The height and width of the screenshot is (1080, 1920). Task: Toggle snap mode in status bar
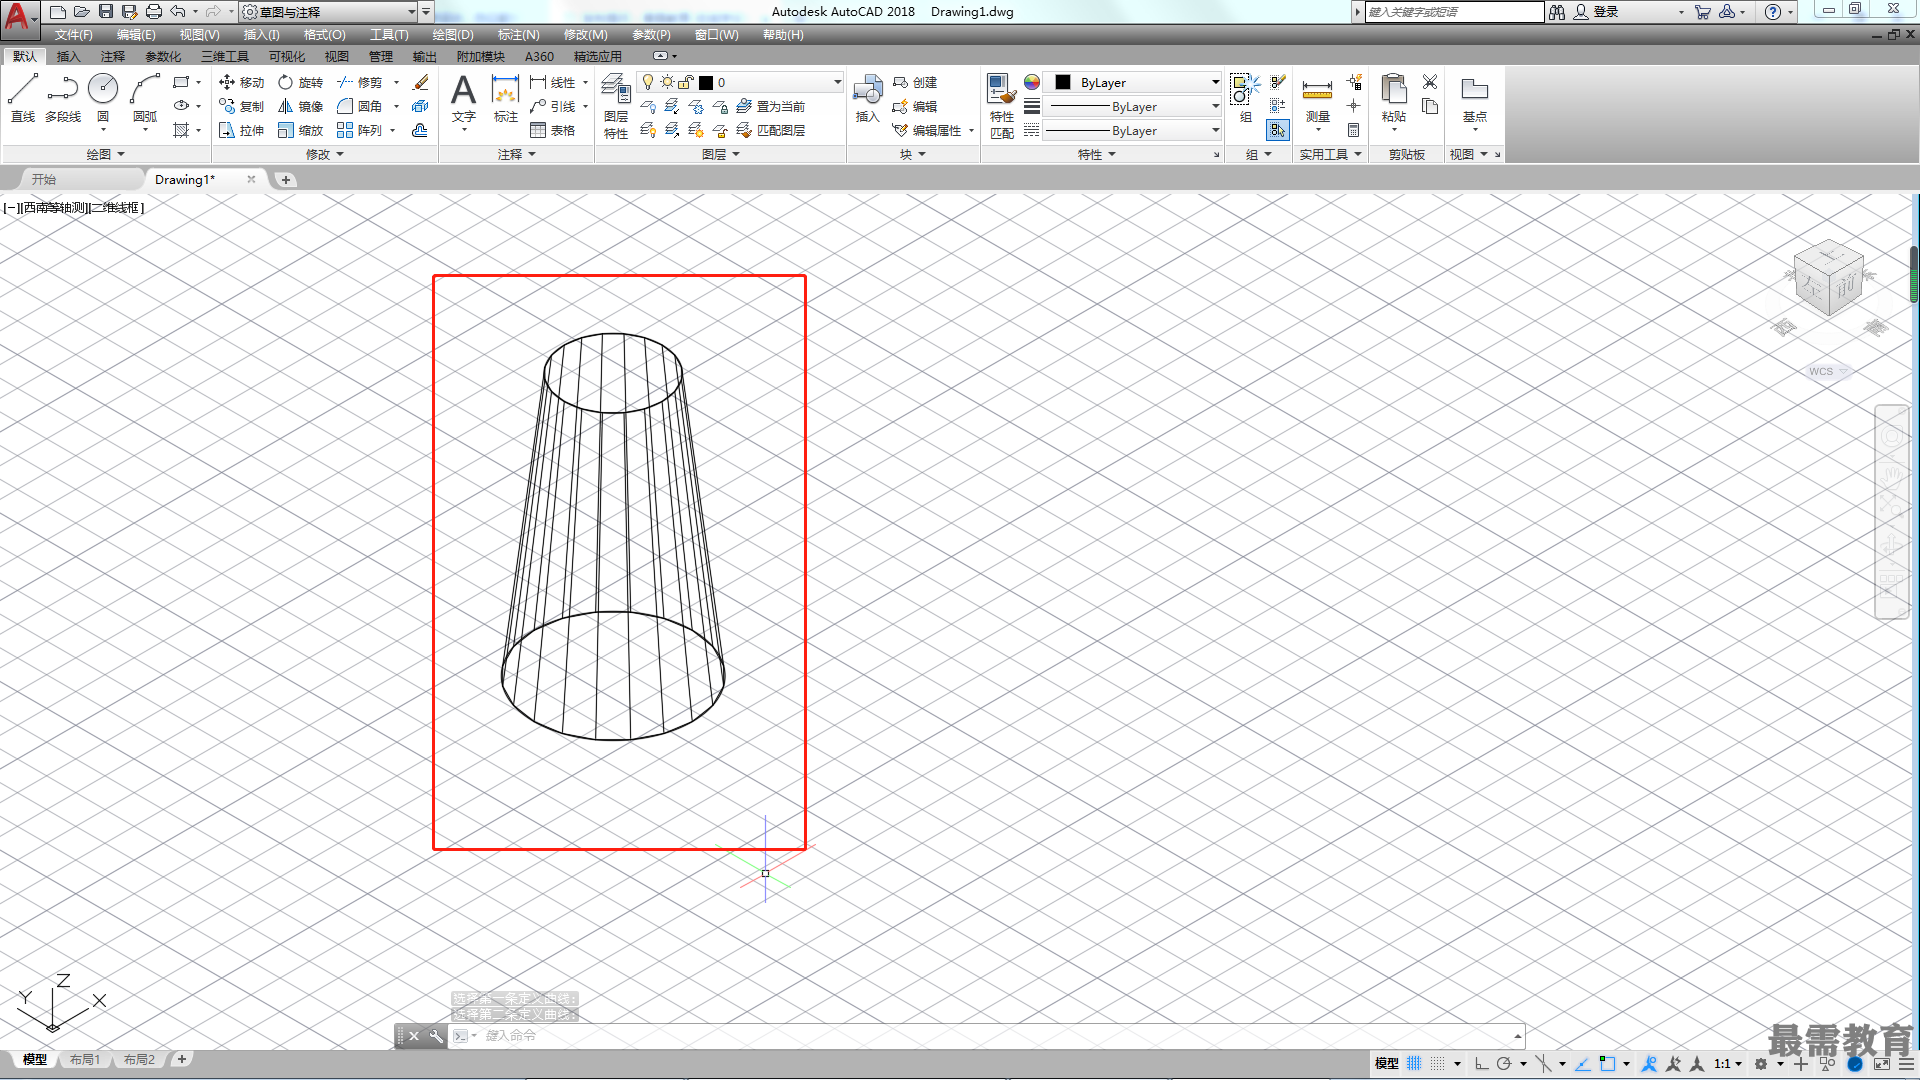1437,1063
